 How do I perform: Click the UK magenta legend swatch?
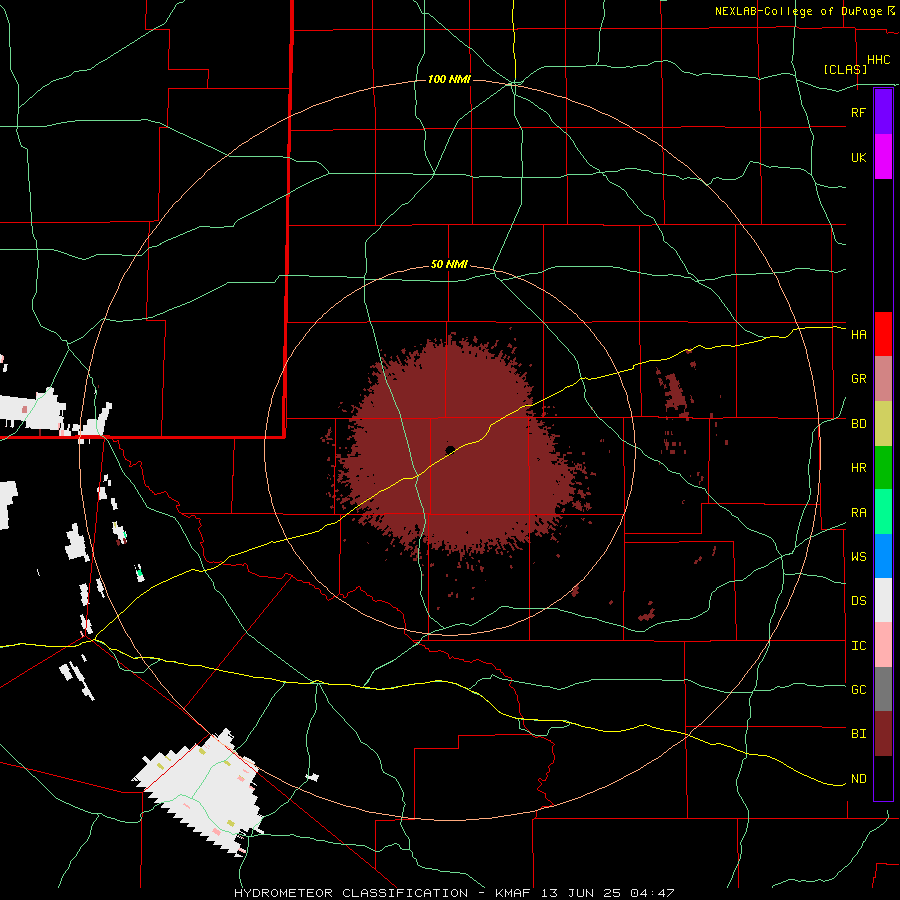pyautogui.click(x=883, y=157)
